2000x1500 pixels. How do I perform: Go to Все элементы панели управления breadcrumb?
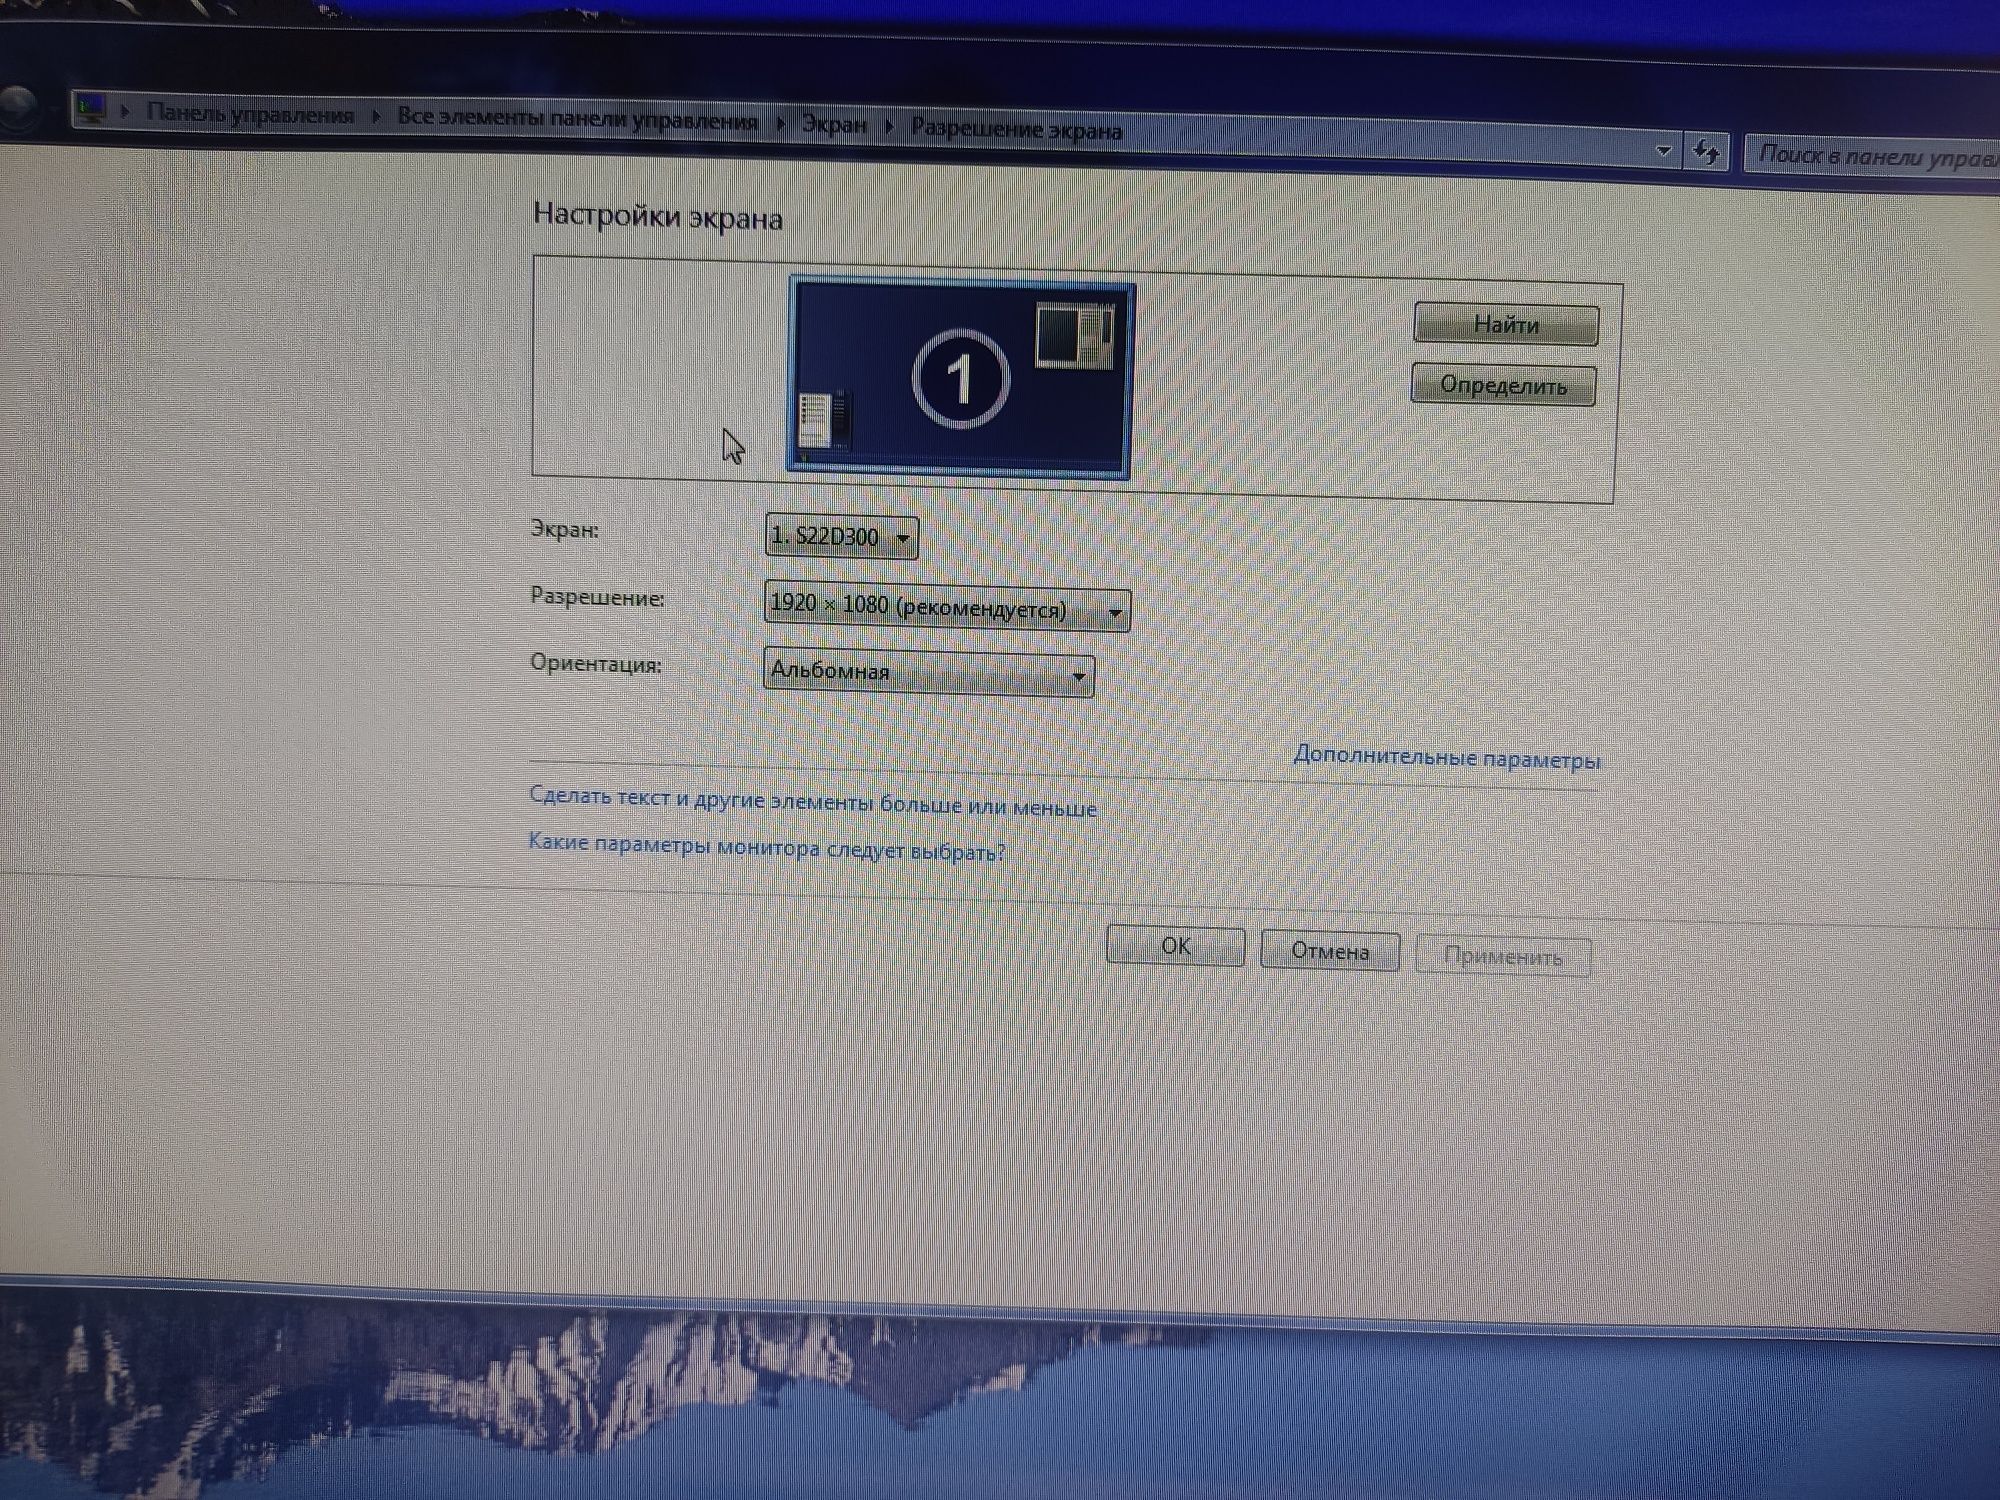(x=578, y=120)
